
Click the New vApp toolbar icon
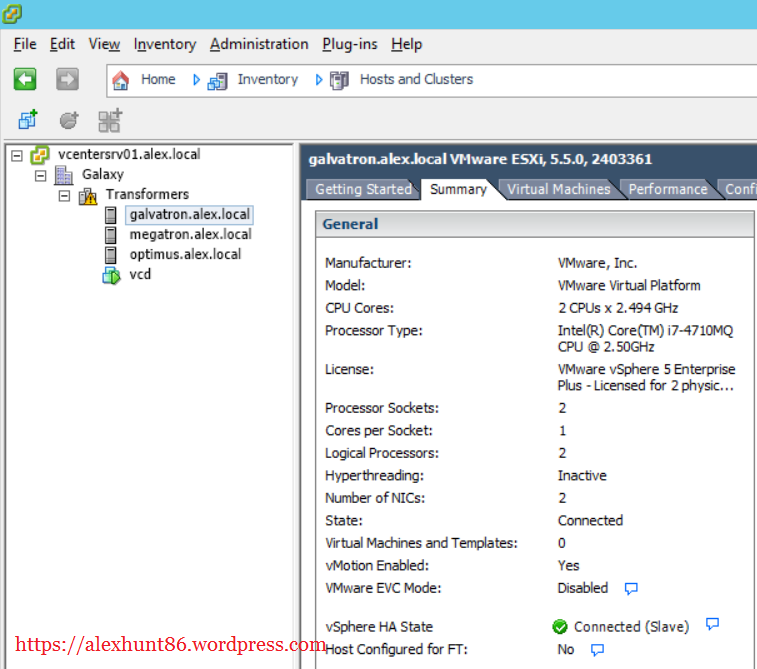(110, 121)
